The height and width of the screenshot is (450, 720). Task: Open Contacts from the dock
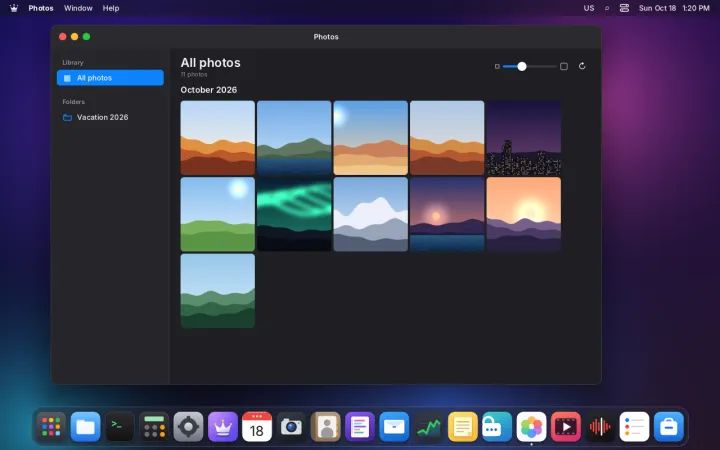326,427
